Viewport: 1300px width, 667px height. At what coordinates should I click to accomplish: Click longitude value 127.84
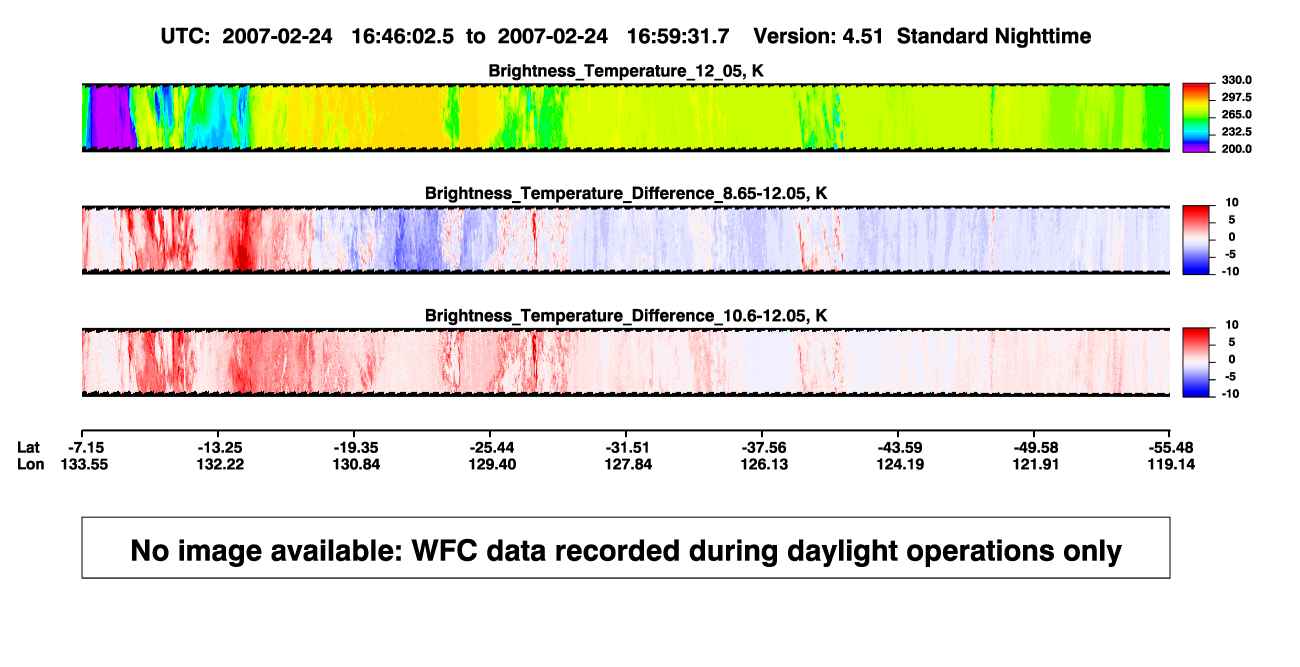[626, 464]
